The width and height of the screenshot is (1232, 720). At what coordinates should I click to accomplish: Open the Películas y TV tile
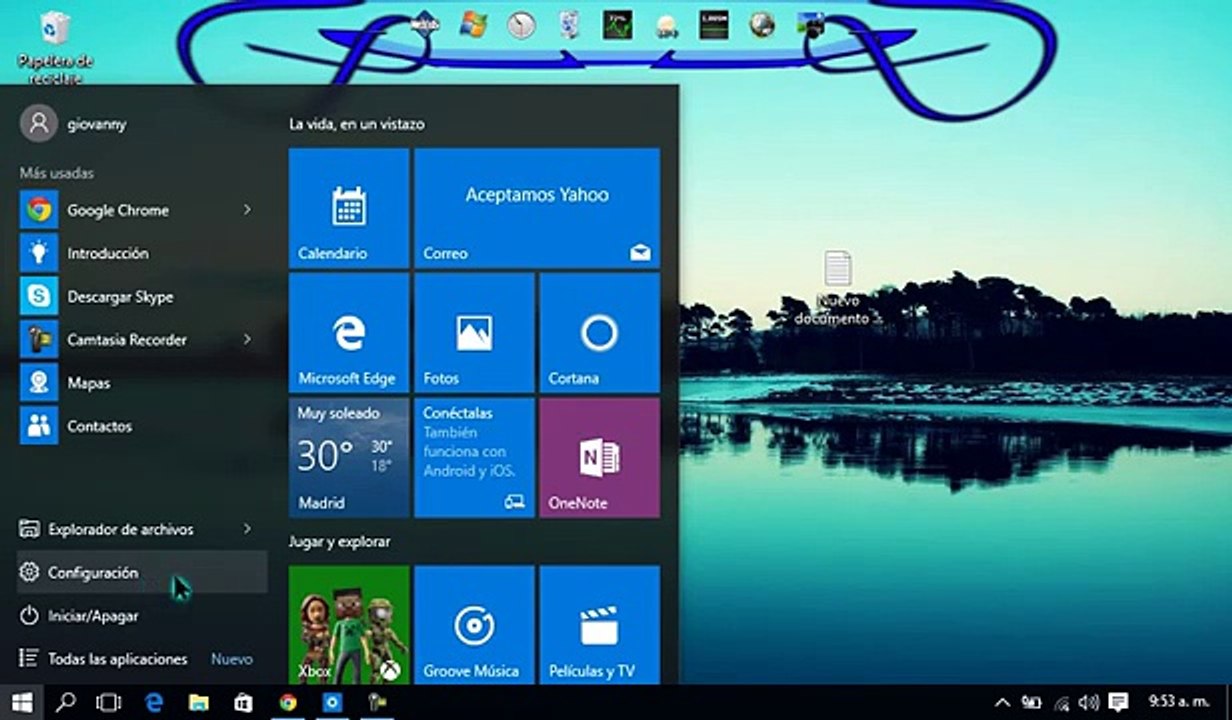coord(599,625)
